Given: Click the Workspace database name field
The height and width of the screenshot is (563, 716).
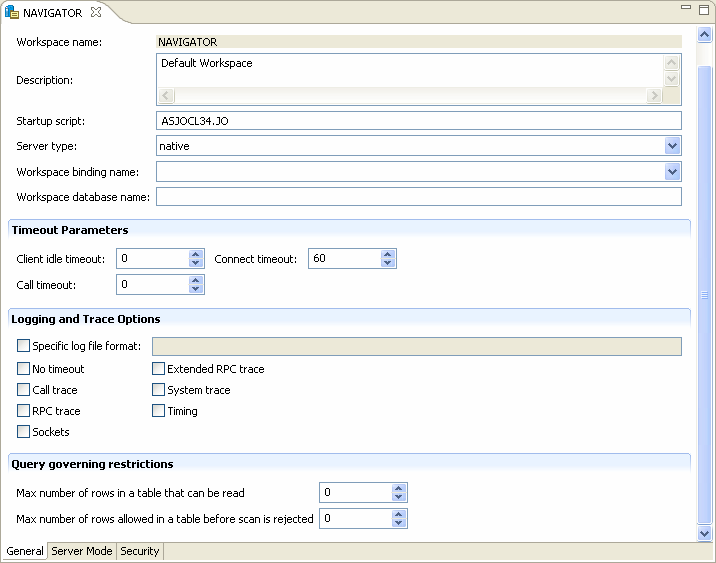Looking at the screenshot, I should click(418, 197).
